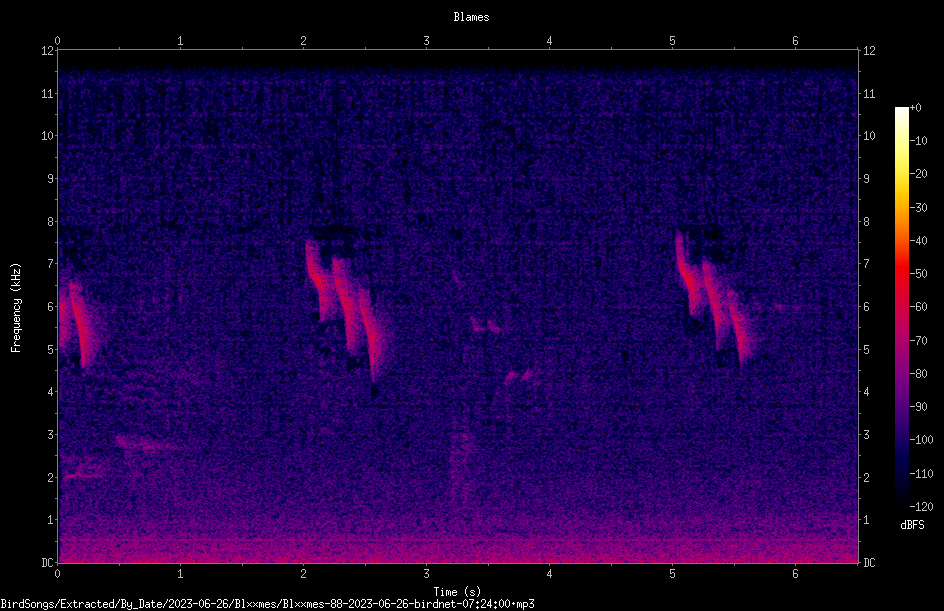Click the "0" tick on the top time axis
The height and width of the screenshot is (611, 944).
coord(57,41)
